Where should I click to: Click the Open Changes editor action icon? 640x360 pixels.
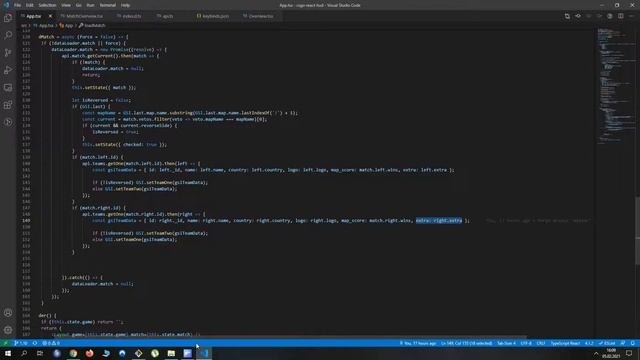pos(567,16)
